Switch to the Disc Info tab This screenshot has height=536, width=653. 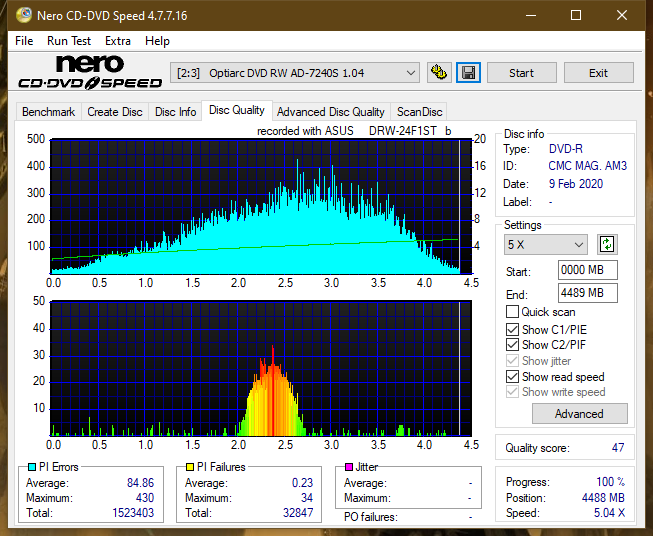175,112
